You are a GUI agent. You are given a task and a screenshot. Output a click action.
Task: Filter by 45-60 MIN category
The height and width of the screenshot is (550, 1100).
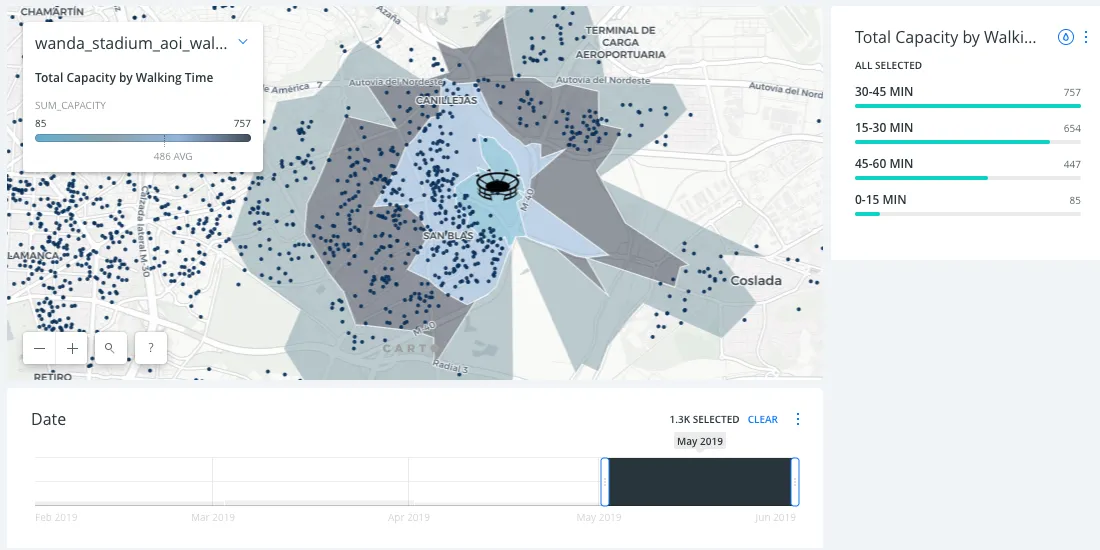(x=884, y=164)
